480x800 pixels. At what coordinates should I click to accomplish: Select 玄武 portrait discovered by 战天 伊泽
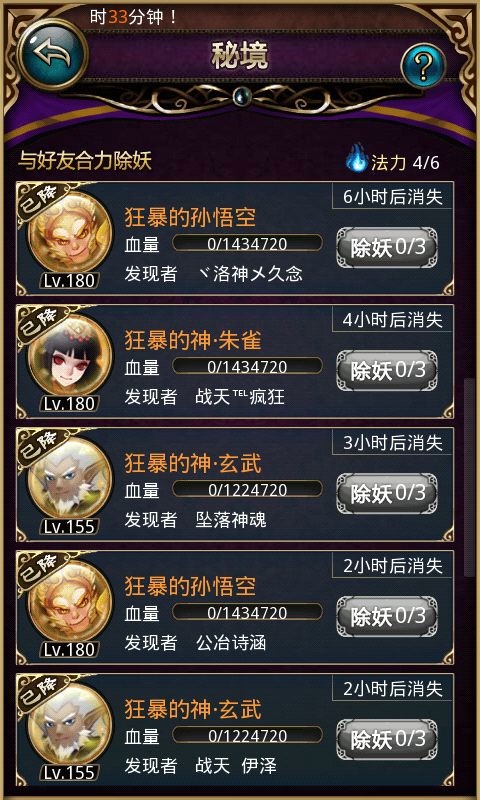(x=69, y=727)
